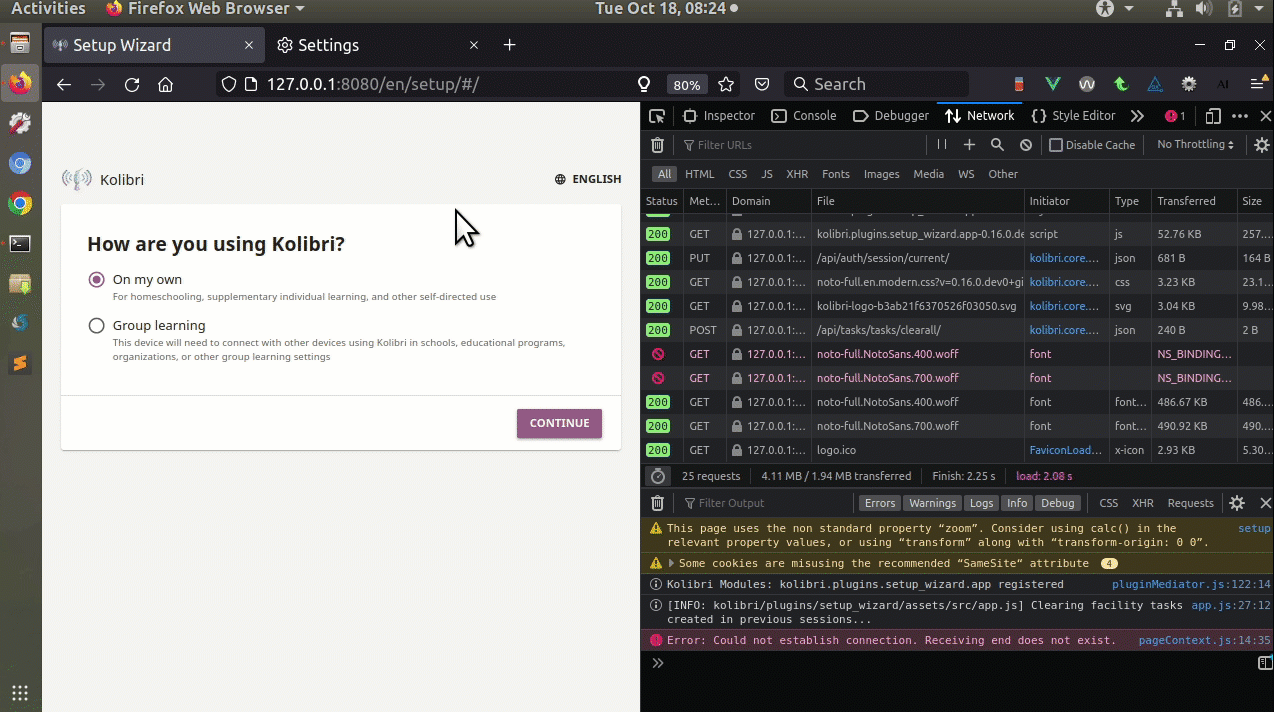Clear the network request list with trash icon
Screen dimensions: 1274x712
pos(657,145)
